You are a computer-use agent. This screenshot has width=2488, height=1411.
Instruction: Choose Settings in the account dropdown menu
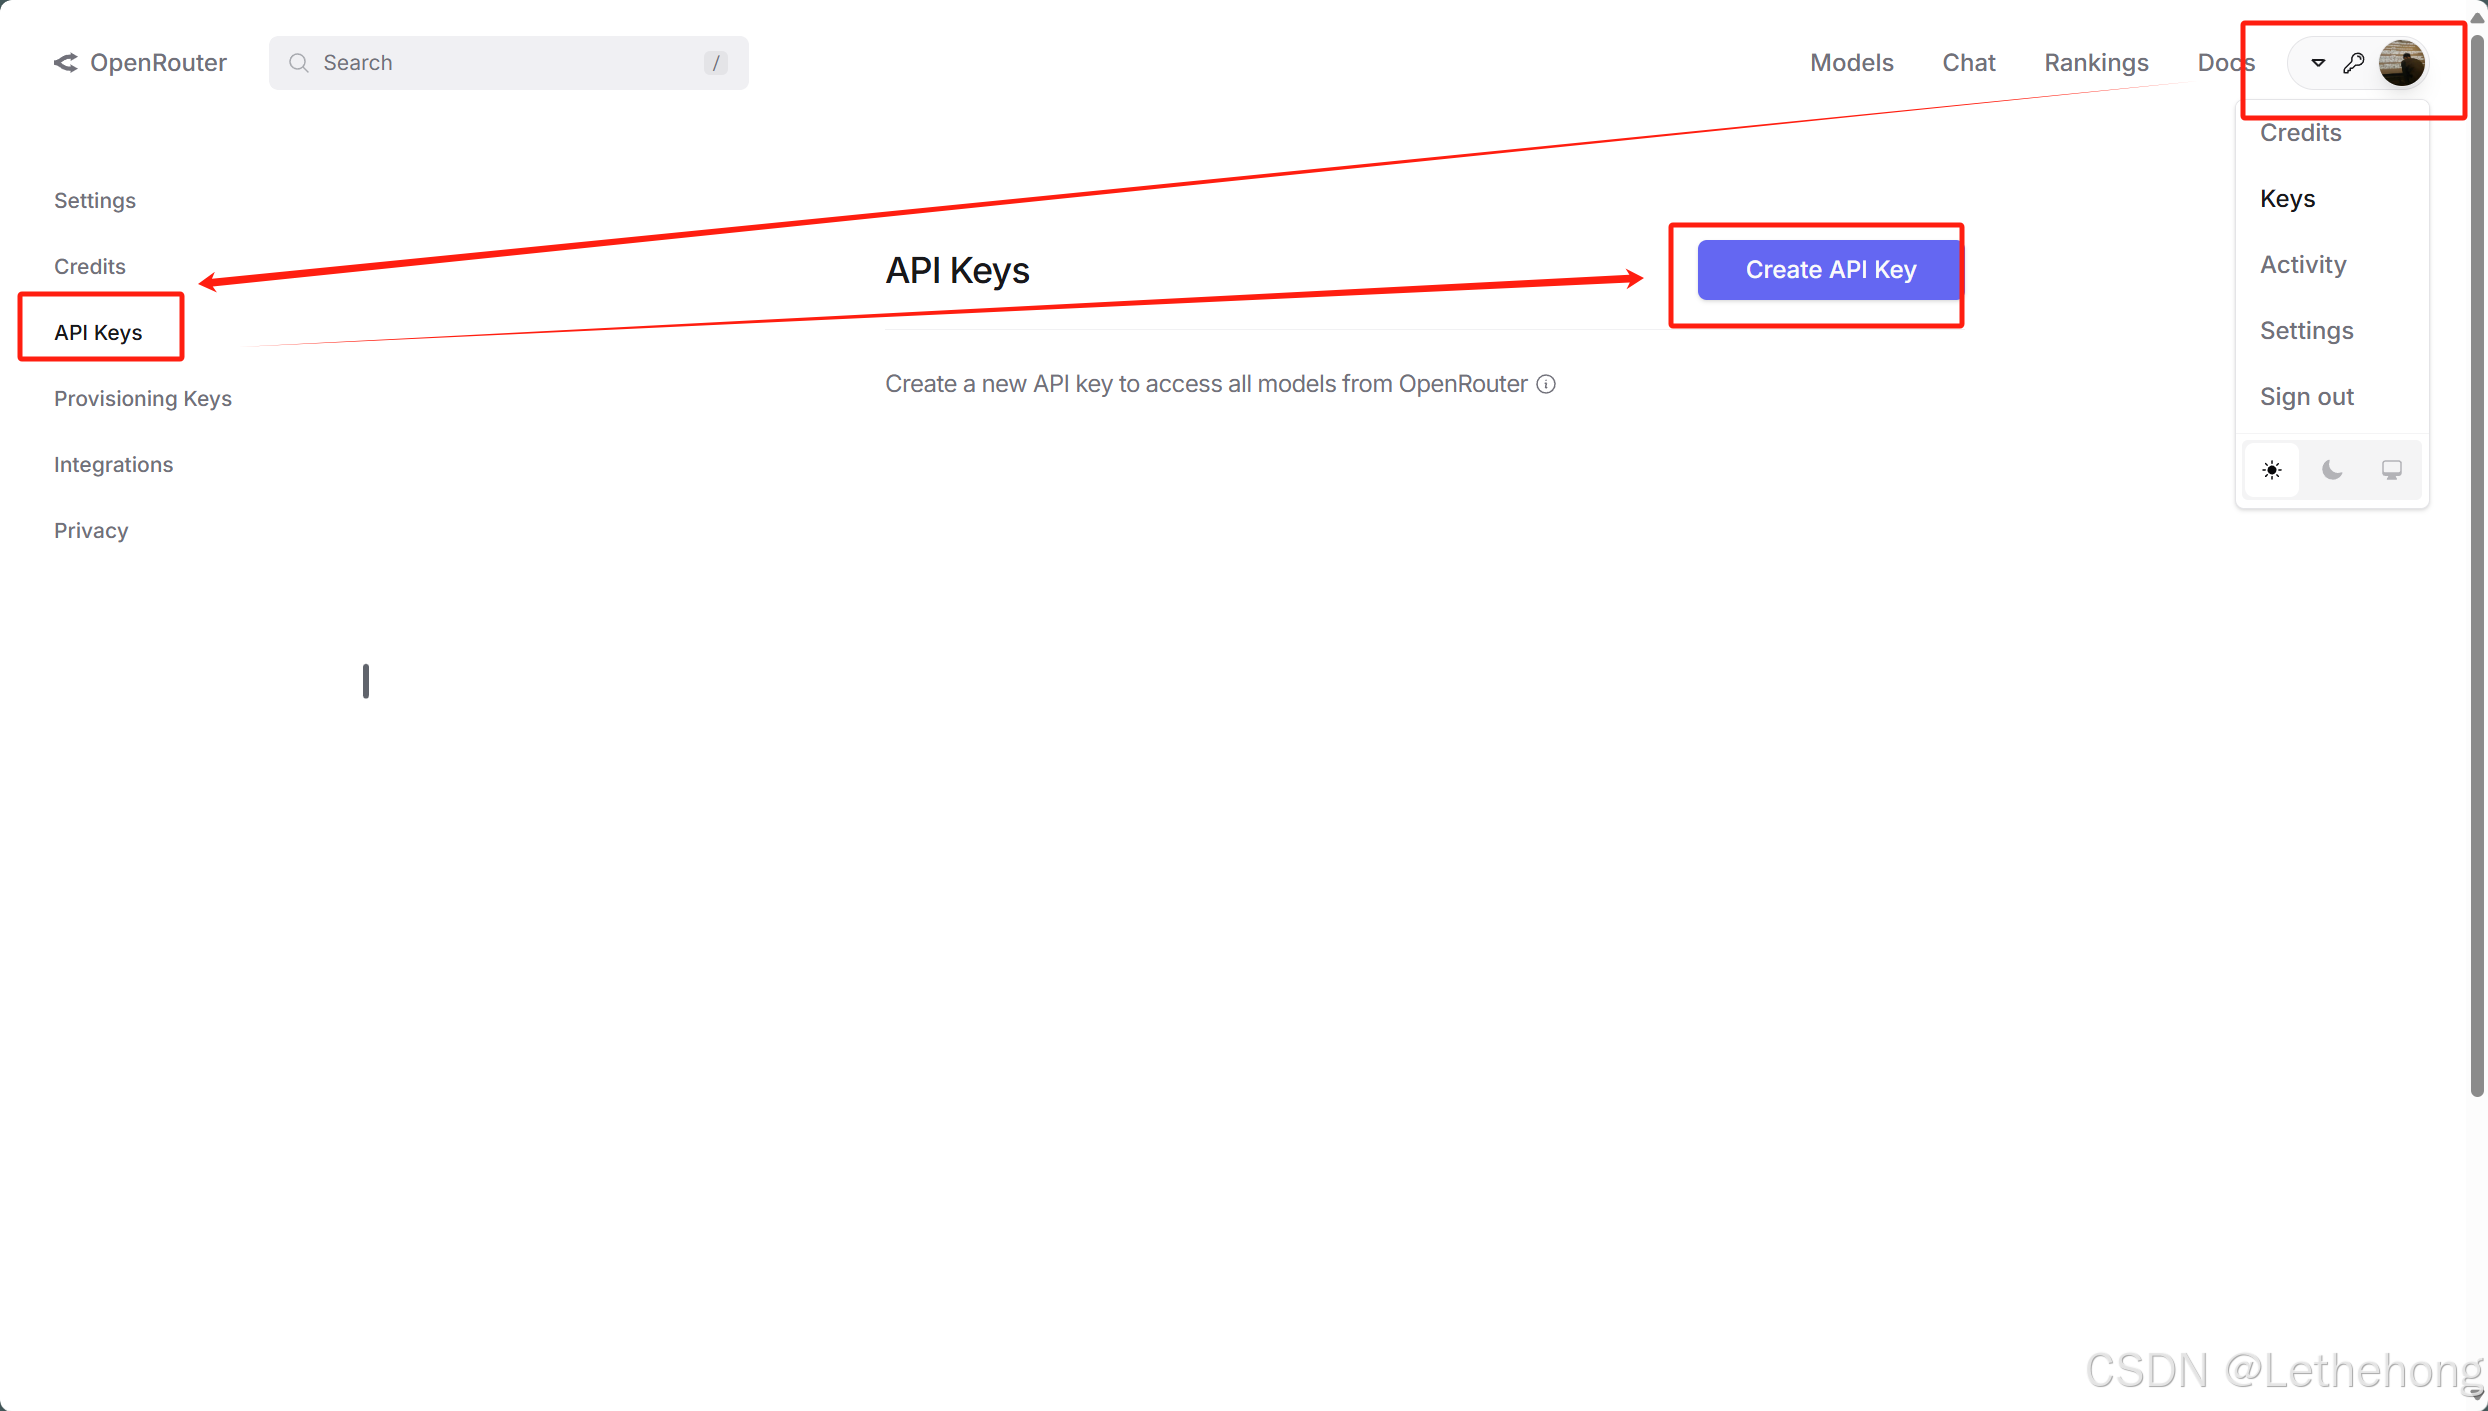point(2306,331)
